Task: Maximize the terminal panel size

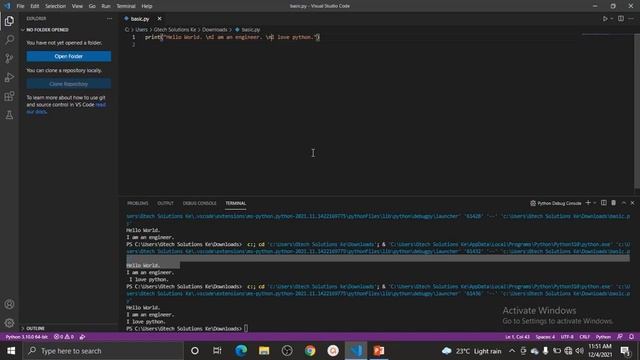Action: 624,203
